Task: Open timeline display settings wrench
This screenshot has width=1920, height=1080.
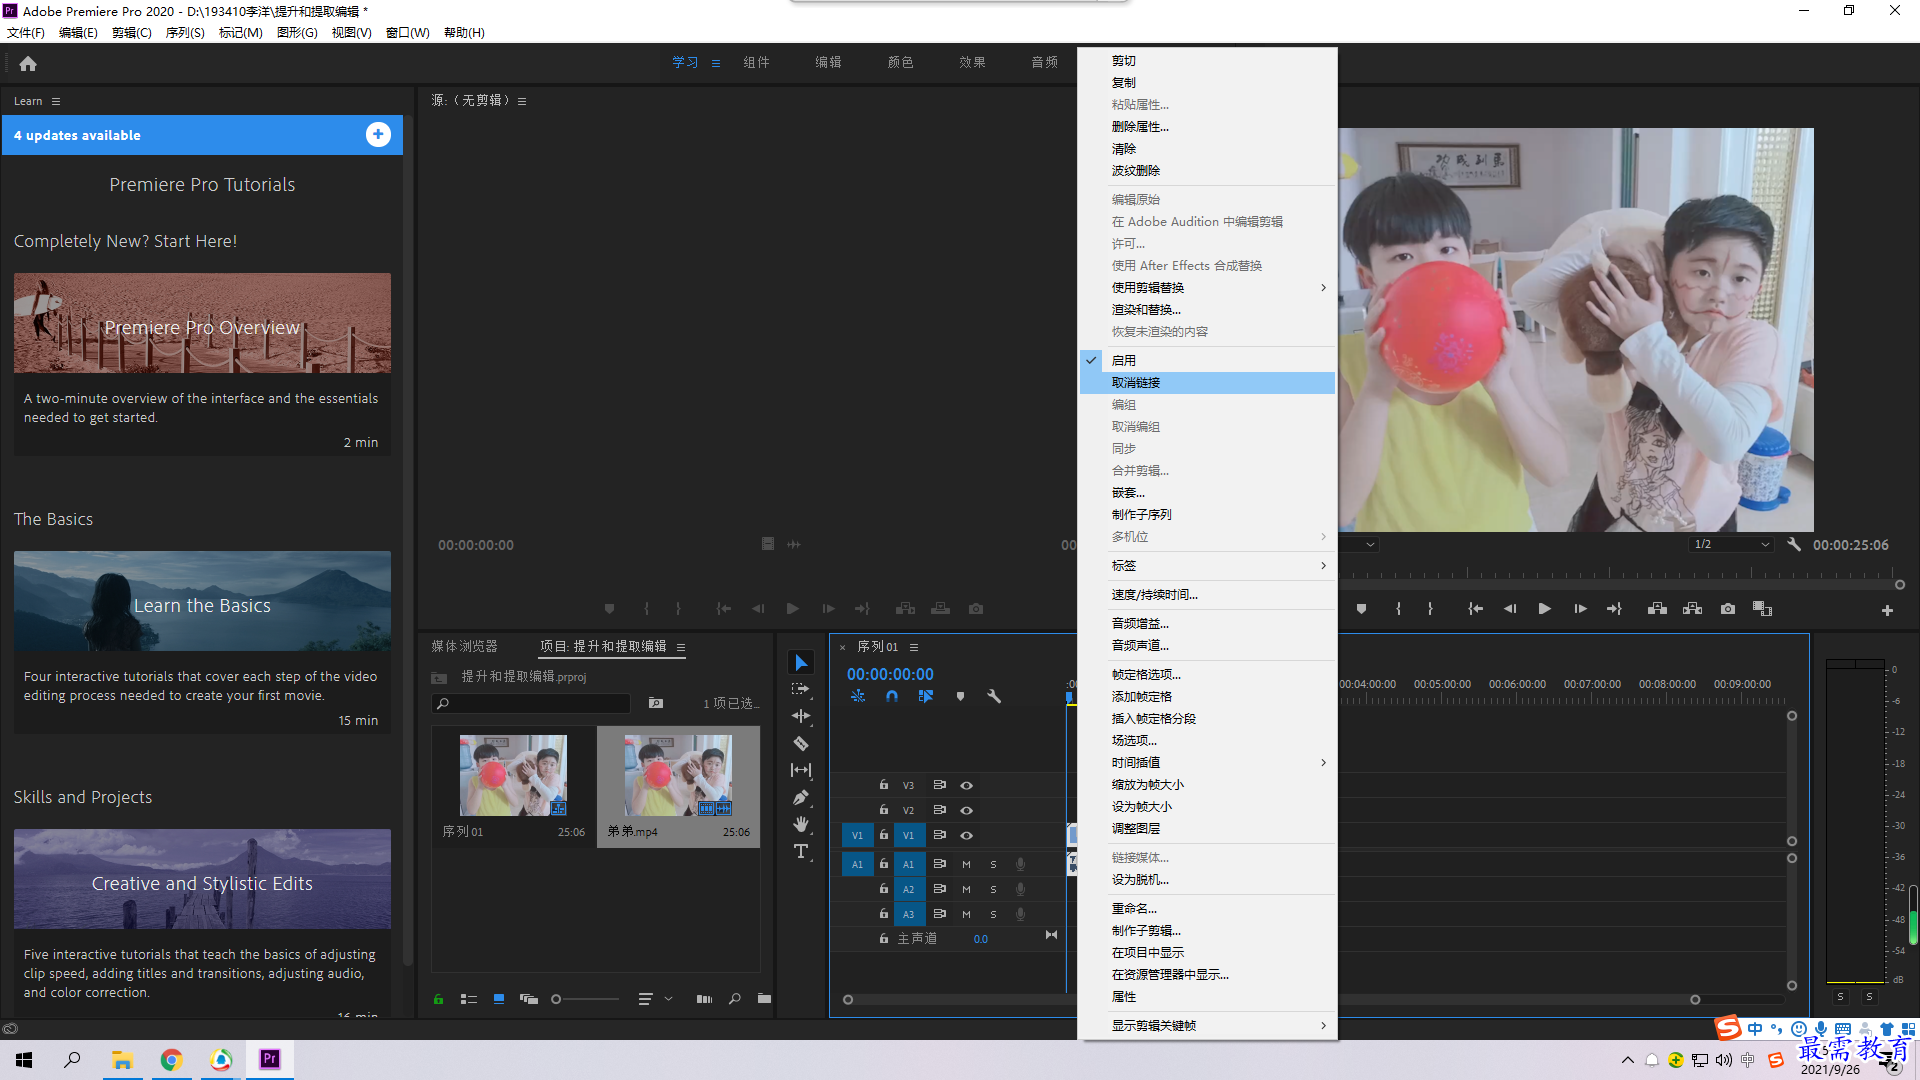Action: pos(994,696)
